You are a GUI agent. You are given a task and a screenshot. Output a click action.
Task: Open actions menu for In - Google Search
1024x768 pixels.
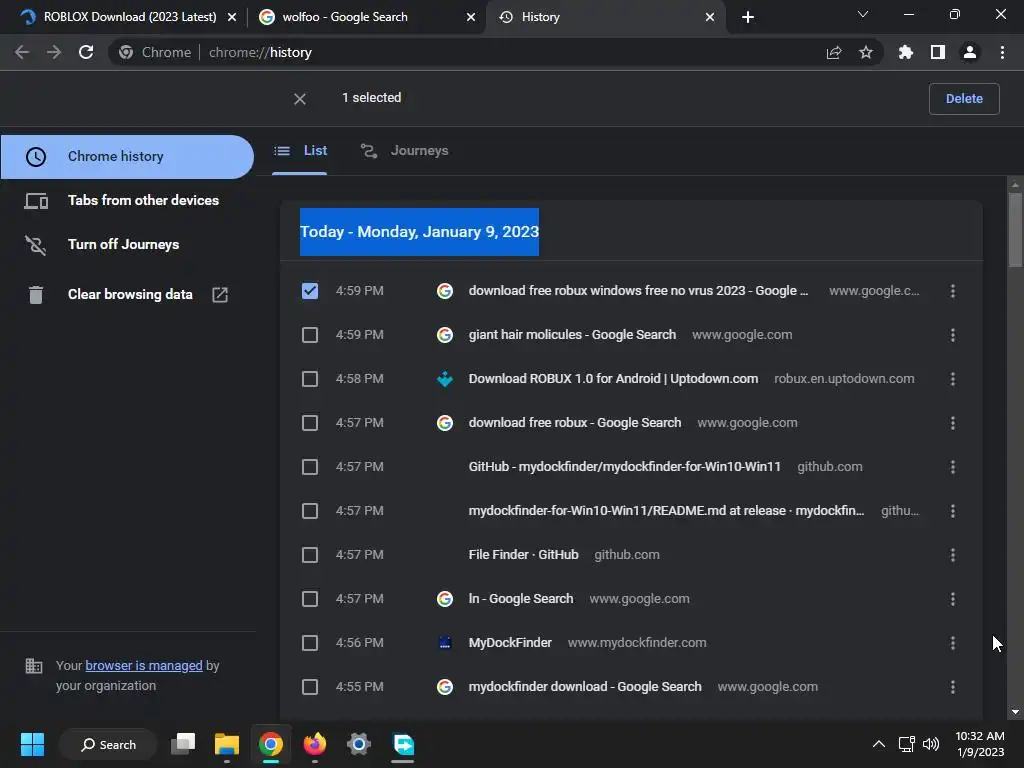coord(953,599)
